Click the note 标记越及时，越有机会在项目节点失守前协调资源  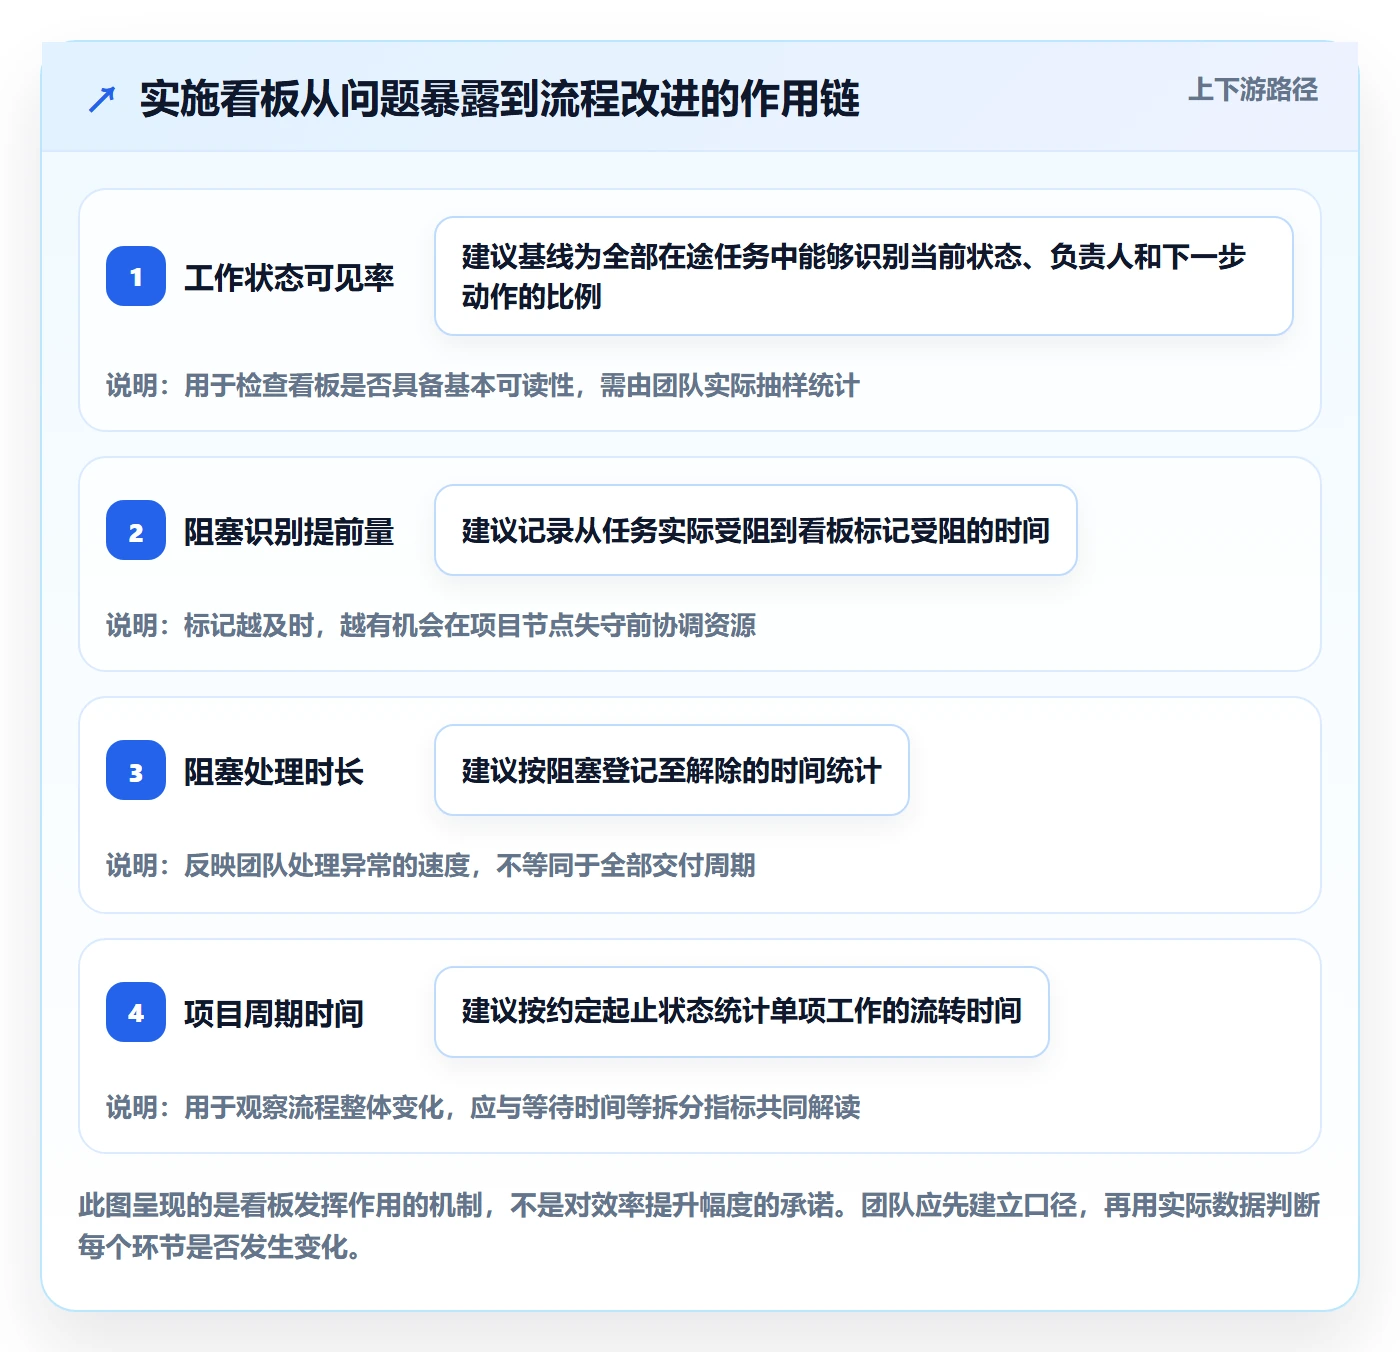click(x=431, y=625)
